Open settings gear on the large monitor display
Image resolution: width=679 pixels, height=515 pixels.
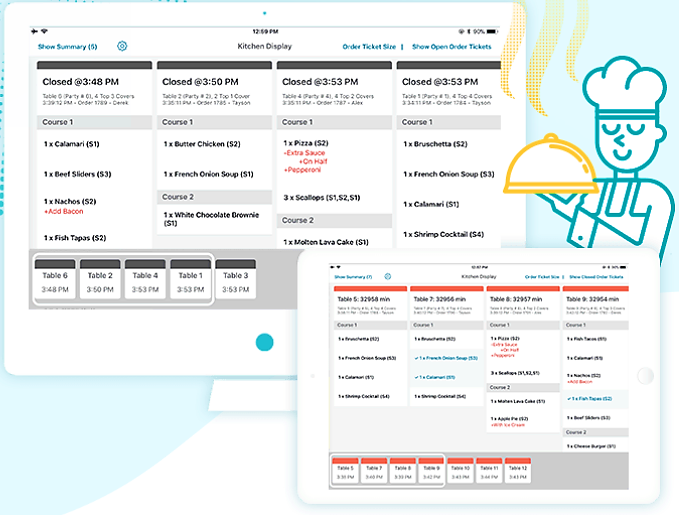pyautogui.click(x=122, y=46)
